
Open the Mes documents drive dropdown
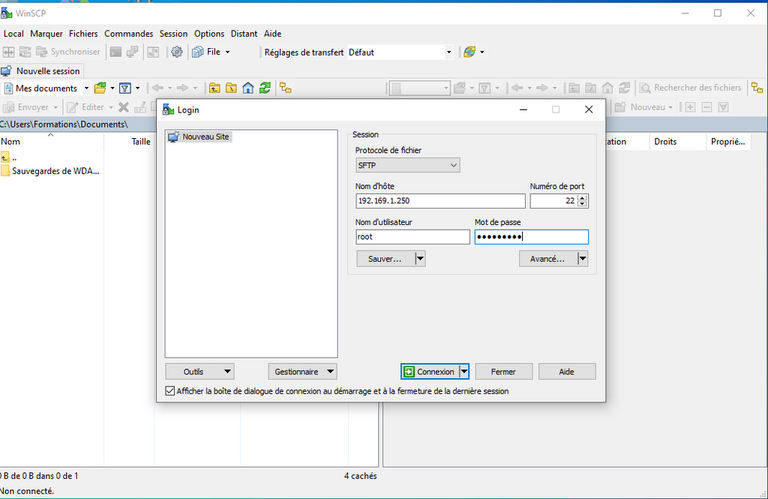pyautogui.click(x=86, y=88)
